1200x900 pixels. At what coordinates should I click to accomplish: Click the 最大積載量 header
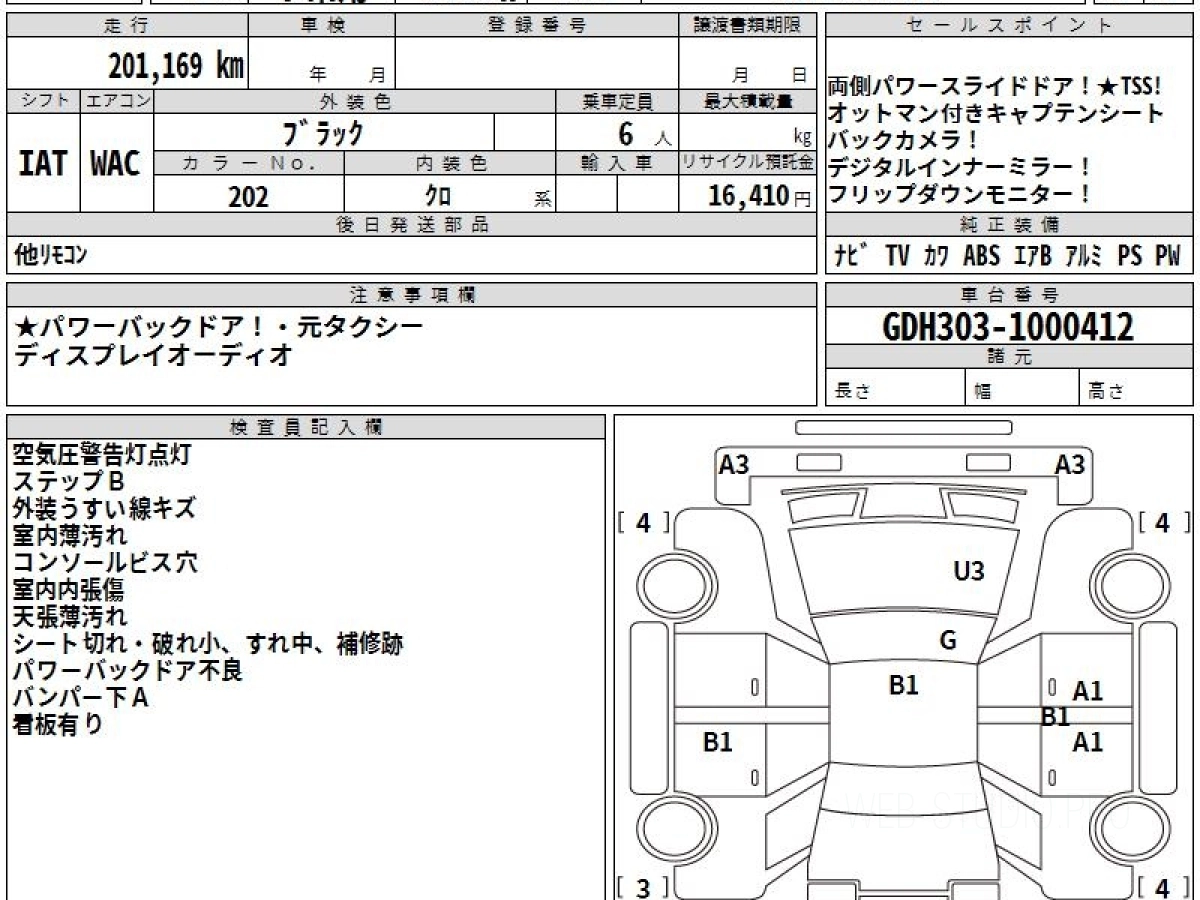(x=748, y=101)
